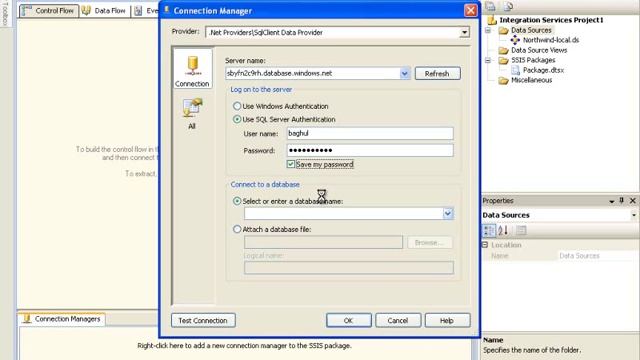
Task: Open the Event Handlers tab
Action: pos(146,11)
